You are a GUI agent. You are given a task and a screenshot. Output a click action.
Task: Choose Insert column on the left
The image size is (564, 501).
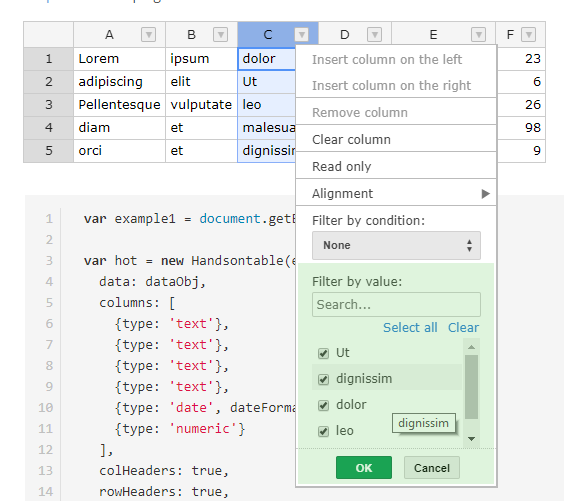(x=396, y=59)
